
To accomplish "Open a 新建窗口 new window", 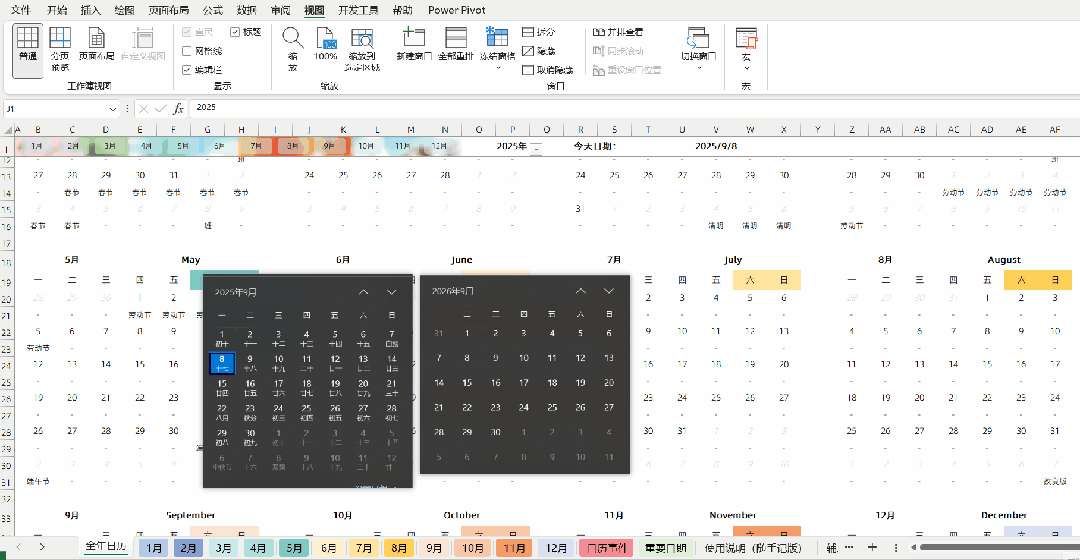I will [x=414, y=45].
